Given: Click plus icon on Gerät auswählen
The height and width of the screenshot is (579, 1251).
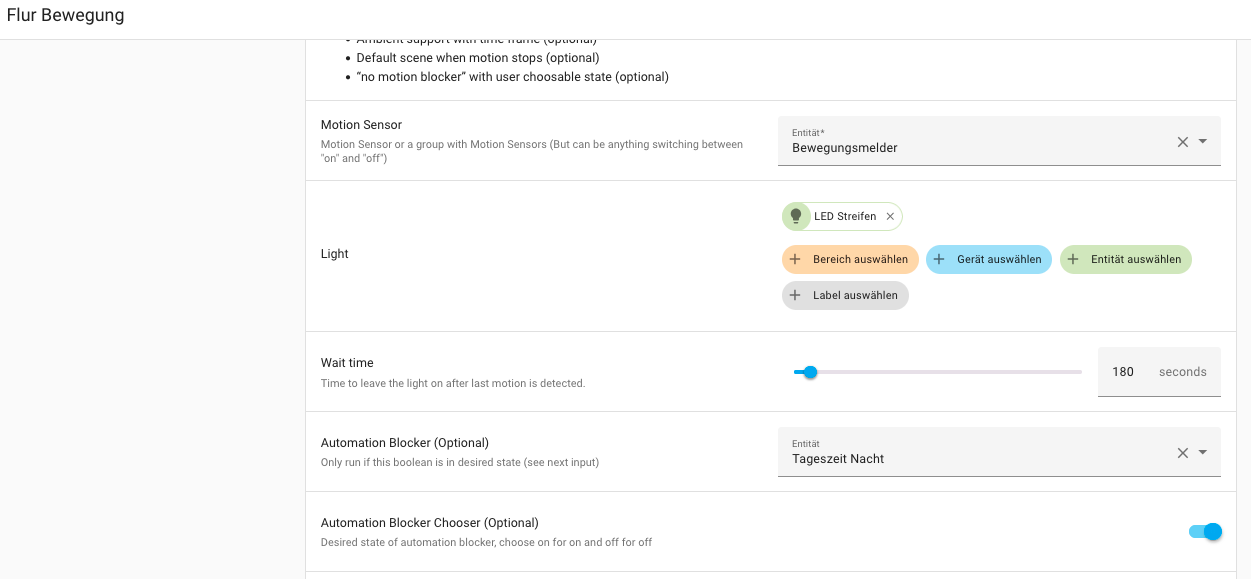Looking at the screenshot, I should coord(939,259).
